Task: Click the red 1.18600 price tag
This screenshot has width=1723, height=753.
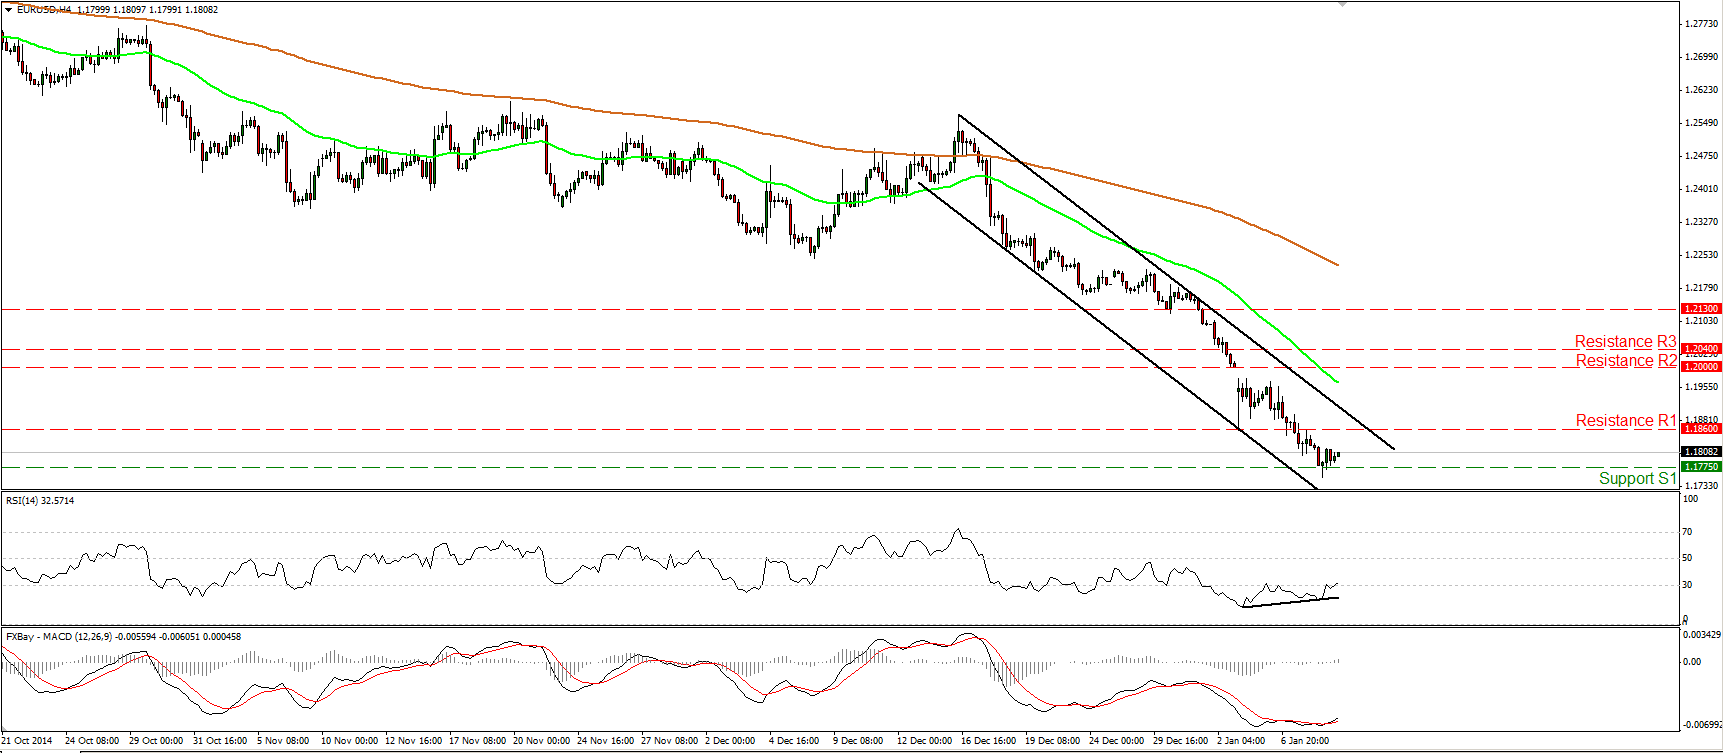Action: pos(1701,429)
